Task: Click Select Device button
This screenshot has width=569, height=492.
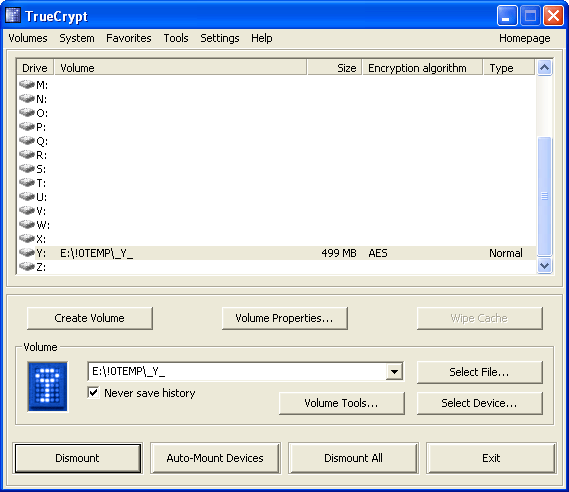Action: click(479, 403)
